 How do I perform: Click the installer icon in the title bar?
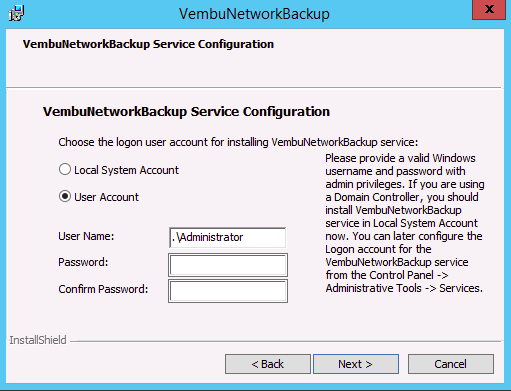click(16, 13)
